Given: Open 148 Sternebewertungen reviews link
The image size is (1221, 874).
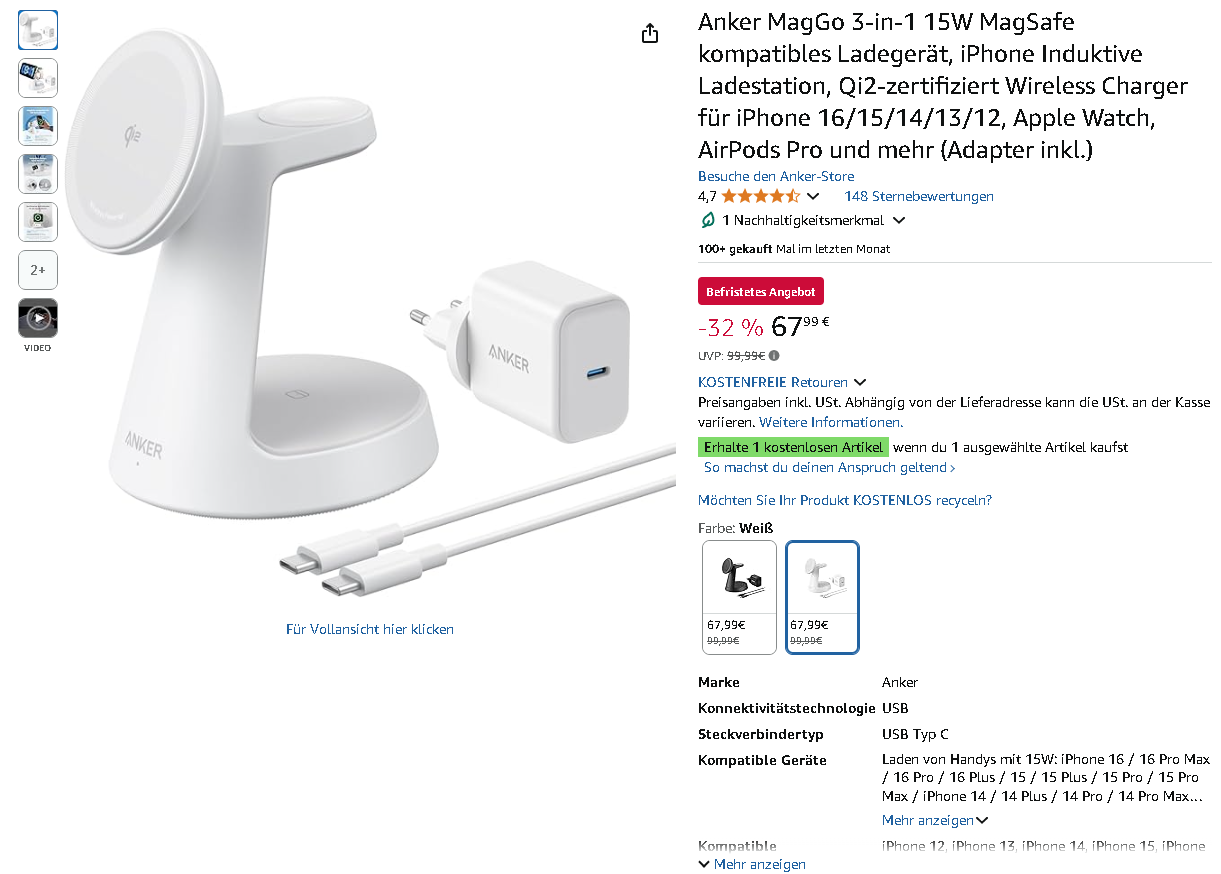Looking at the screenshot, I should tap(919, 196).
